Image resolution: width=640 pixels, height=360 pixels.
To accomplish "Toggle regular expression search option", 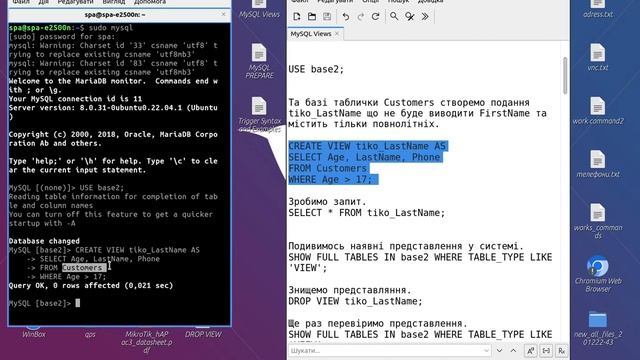I will (x=562, y=351).
